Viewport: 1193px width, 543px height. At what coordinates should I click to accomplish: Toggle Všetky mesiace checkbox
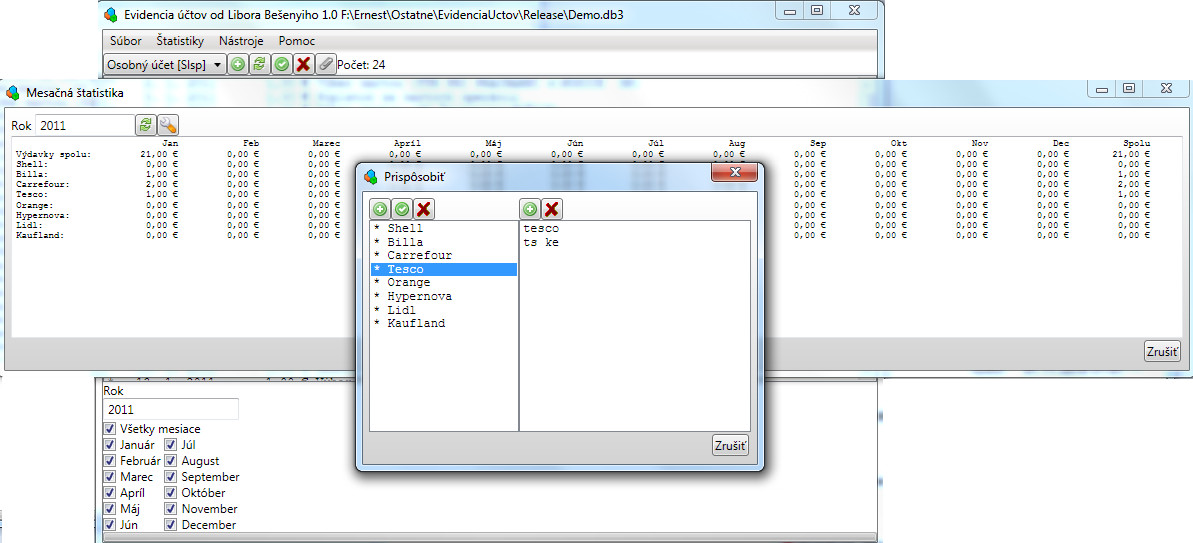click(110, 428)
